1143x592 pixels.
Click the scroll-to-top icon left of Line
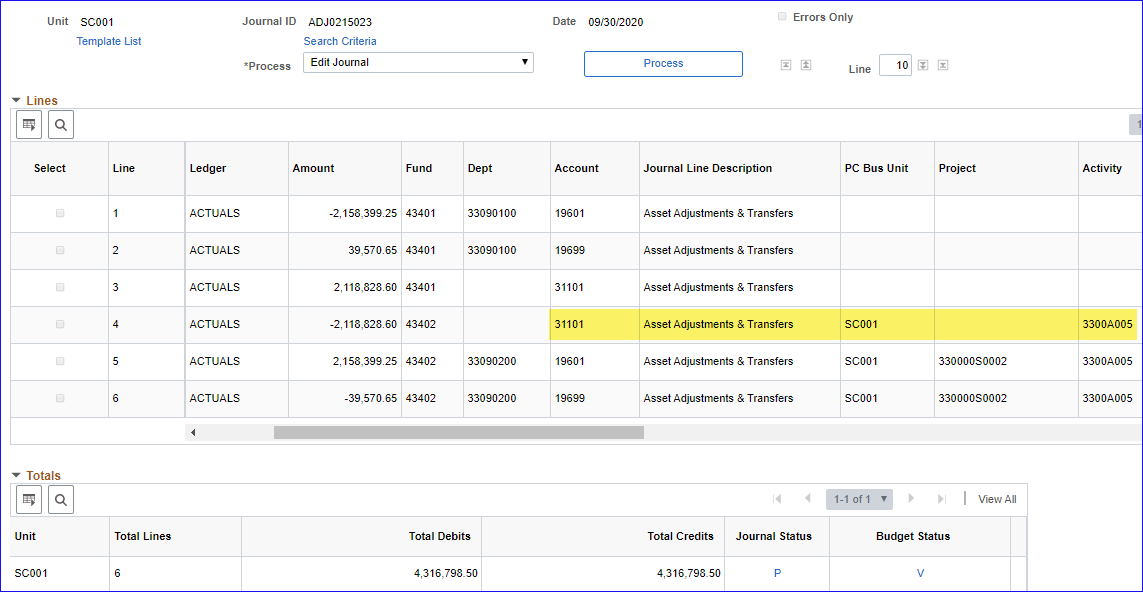(x=786, y=65)
